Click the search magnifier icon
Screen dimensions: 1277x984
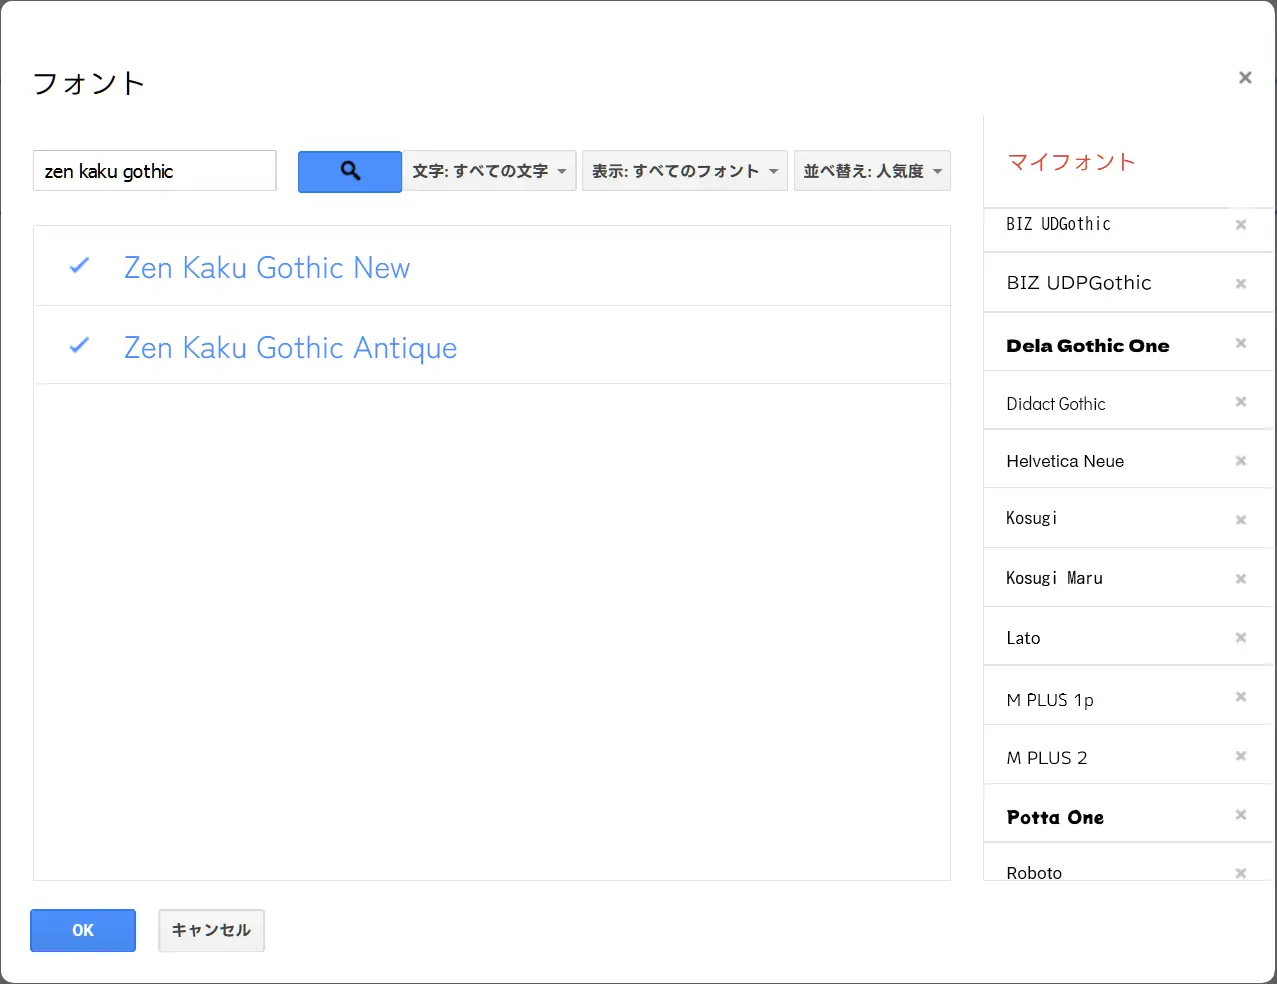(349, 171)
